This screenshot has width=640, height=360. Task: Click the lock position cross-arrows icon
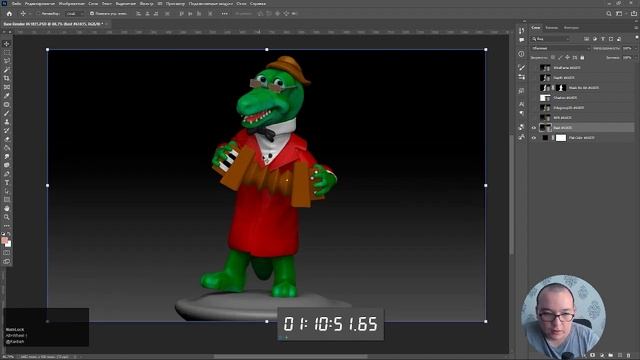pos(567,58)
